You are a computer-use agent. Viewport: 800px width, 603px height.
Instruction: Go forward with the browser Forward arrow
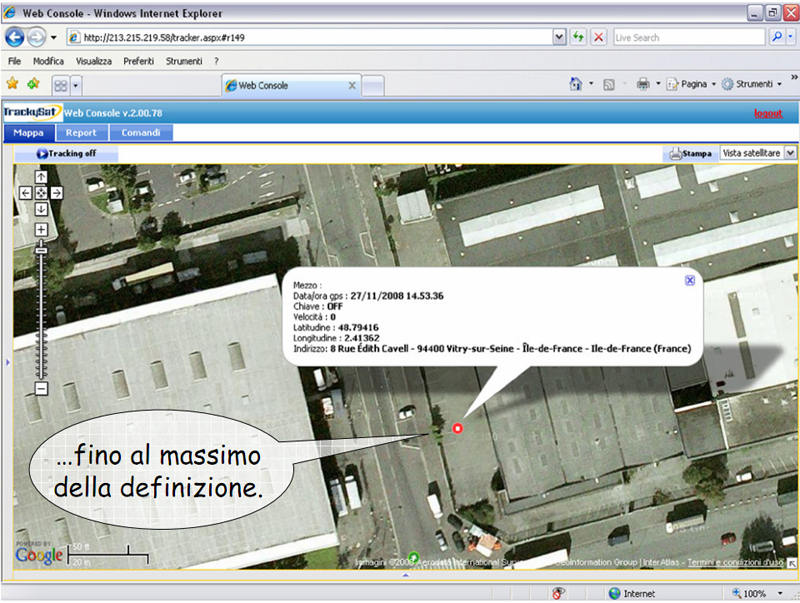coord(36,37)
